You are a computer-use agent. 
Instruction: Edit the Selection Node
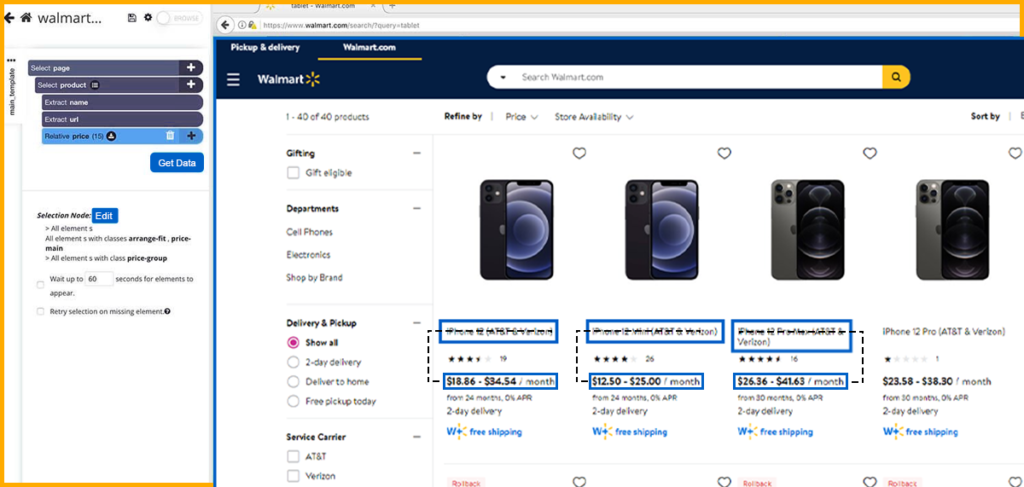pos(105,215)
